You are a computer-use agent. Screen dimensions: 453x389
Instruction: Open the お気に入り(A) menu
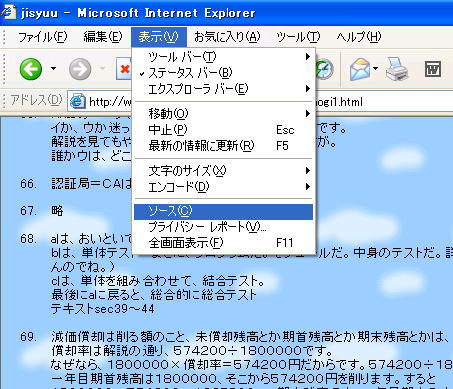[227, 37]
